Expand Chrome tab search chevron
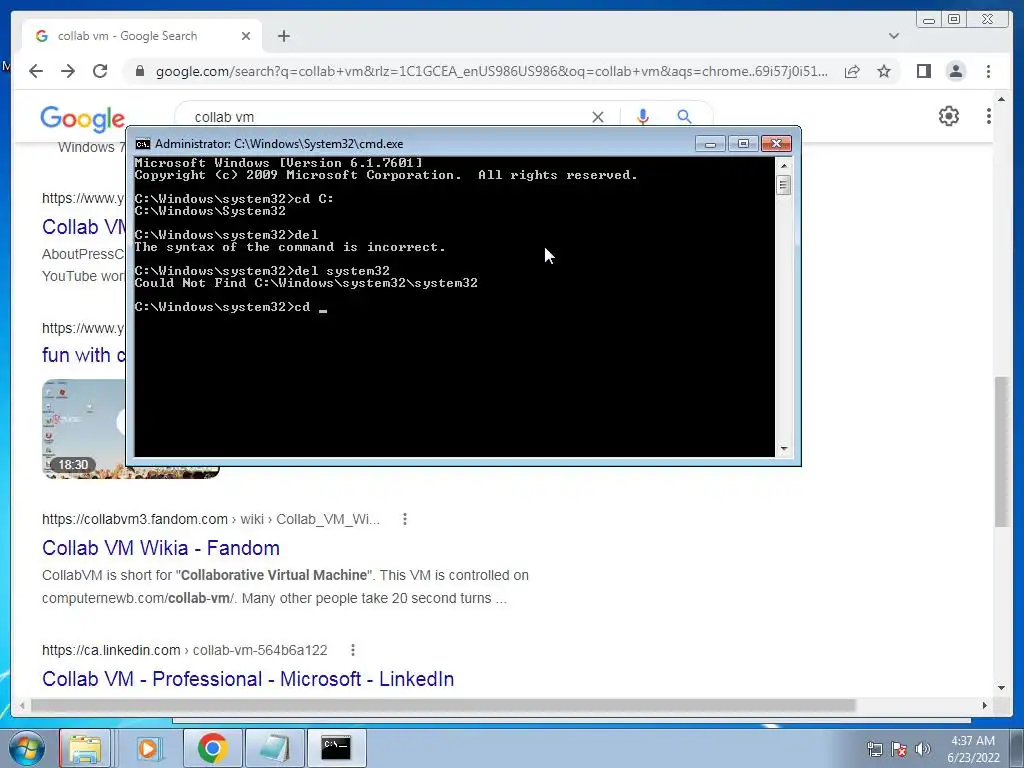Viewport: 1024px width, 768px height. [893, 36]
